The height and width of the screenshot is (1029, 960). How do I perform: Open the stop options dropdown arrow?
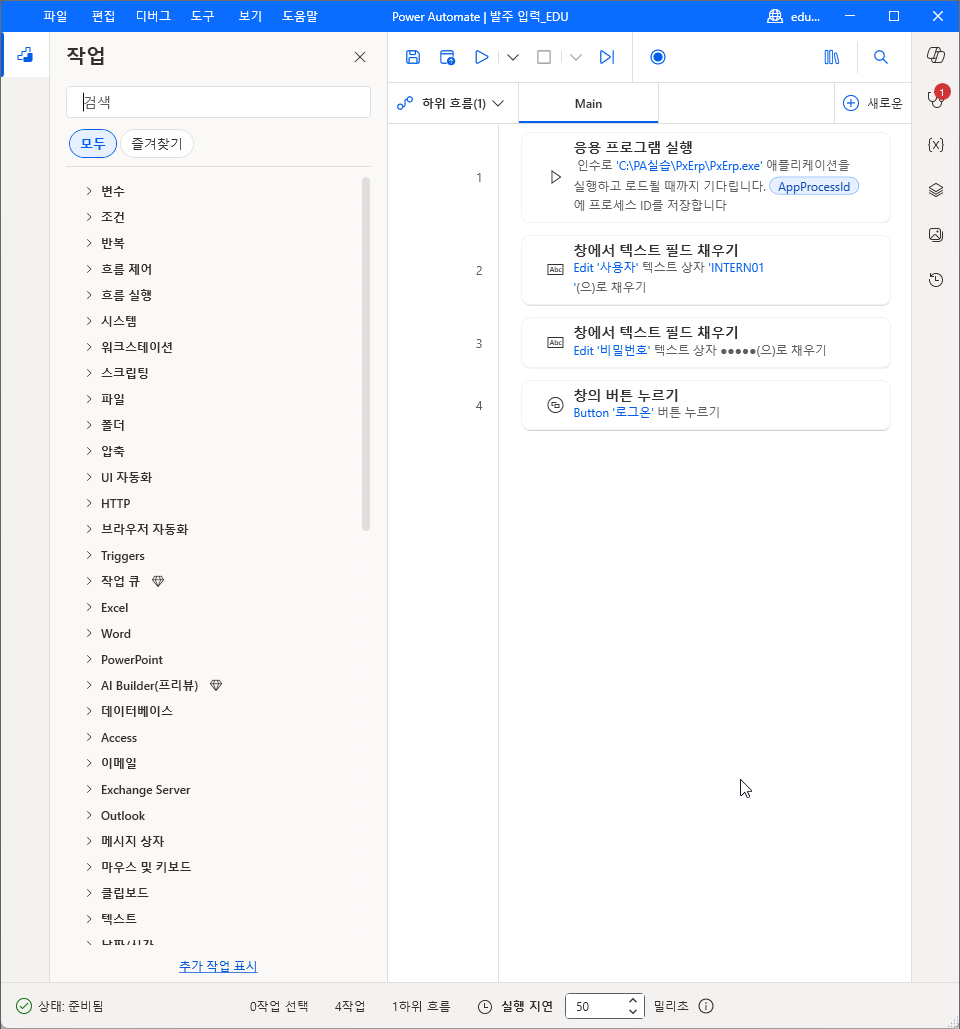click(576, 57)
